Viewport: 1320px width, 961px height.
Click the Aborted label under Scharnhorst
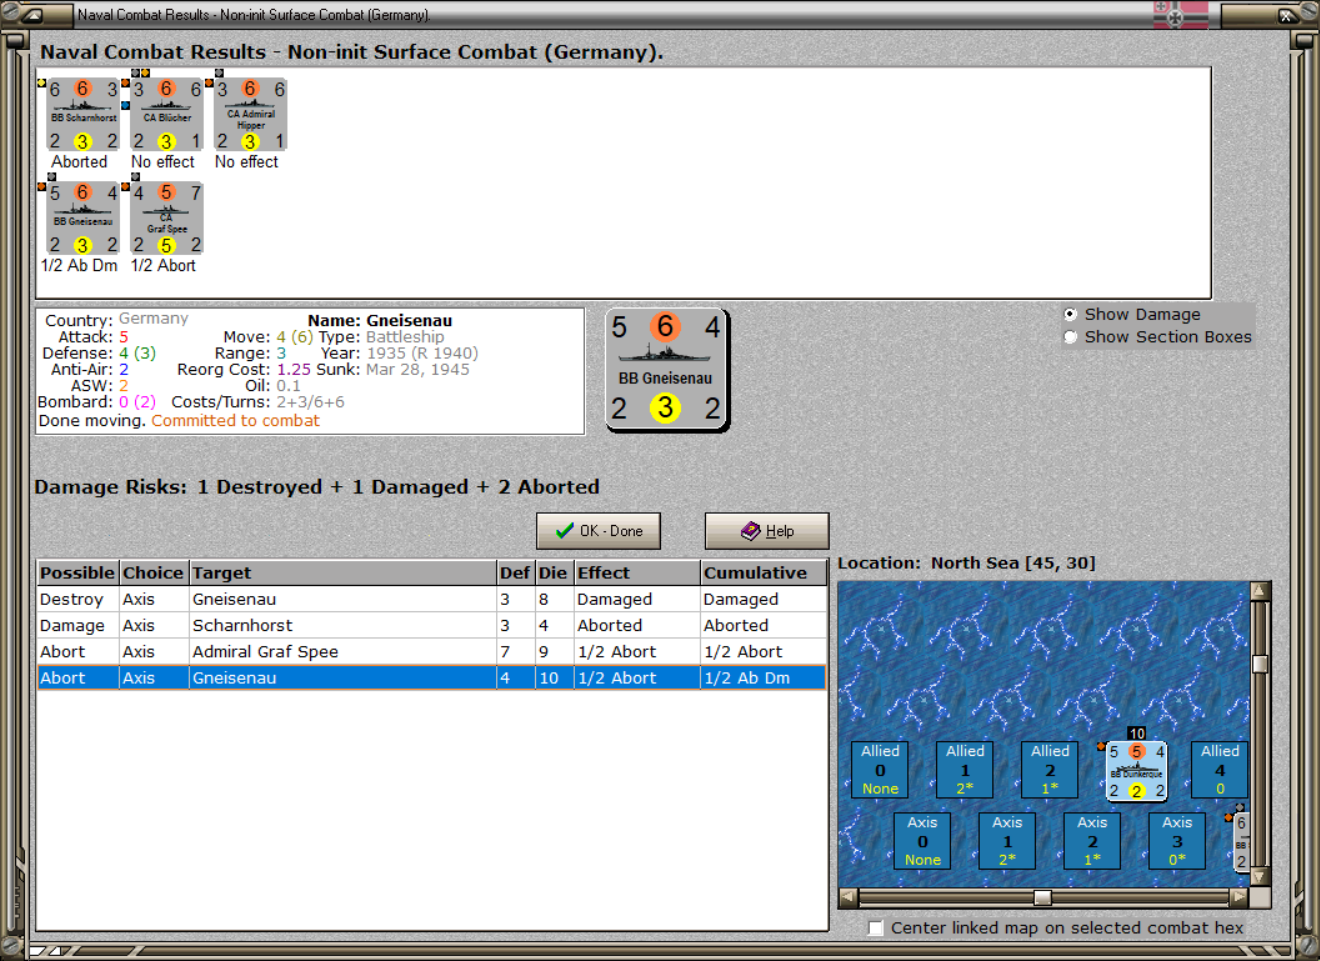(x=79, y=162)
